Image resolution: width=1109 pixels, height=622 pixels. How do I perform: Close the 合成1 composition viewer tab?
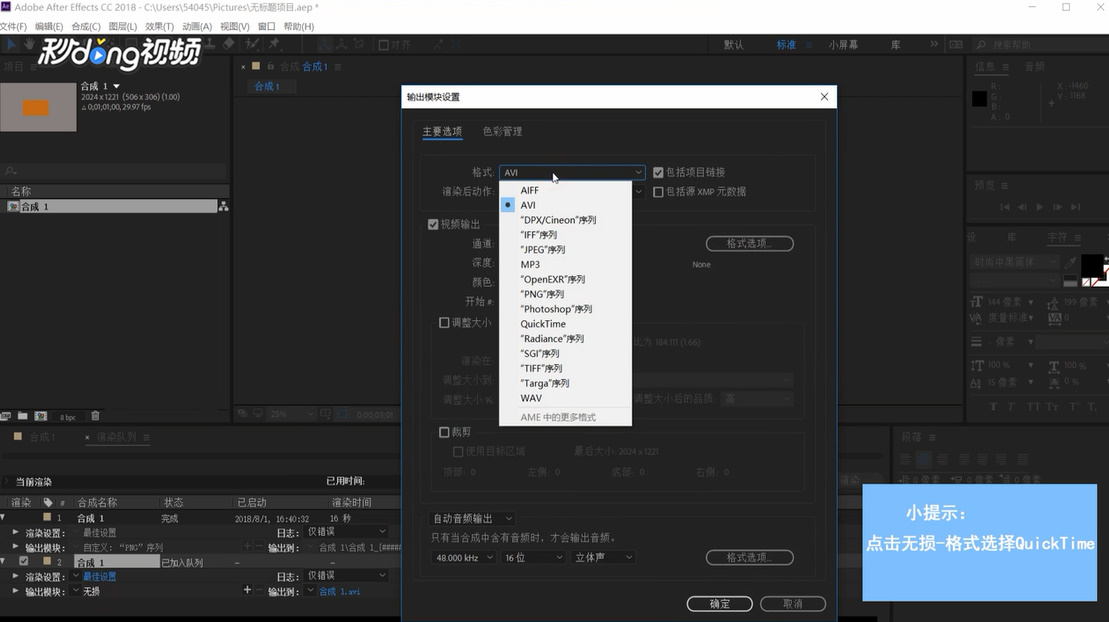click(243, 67)
